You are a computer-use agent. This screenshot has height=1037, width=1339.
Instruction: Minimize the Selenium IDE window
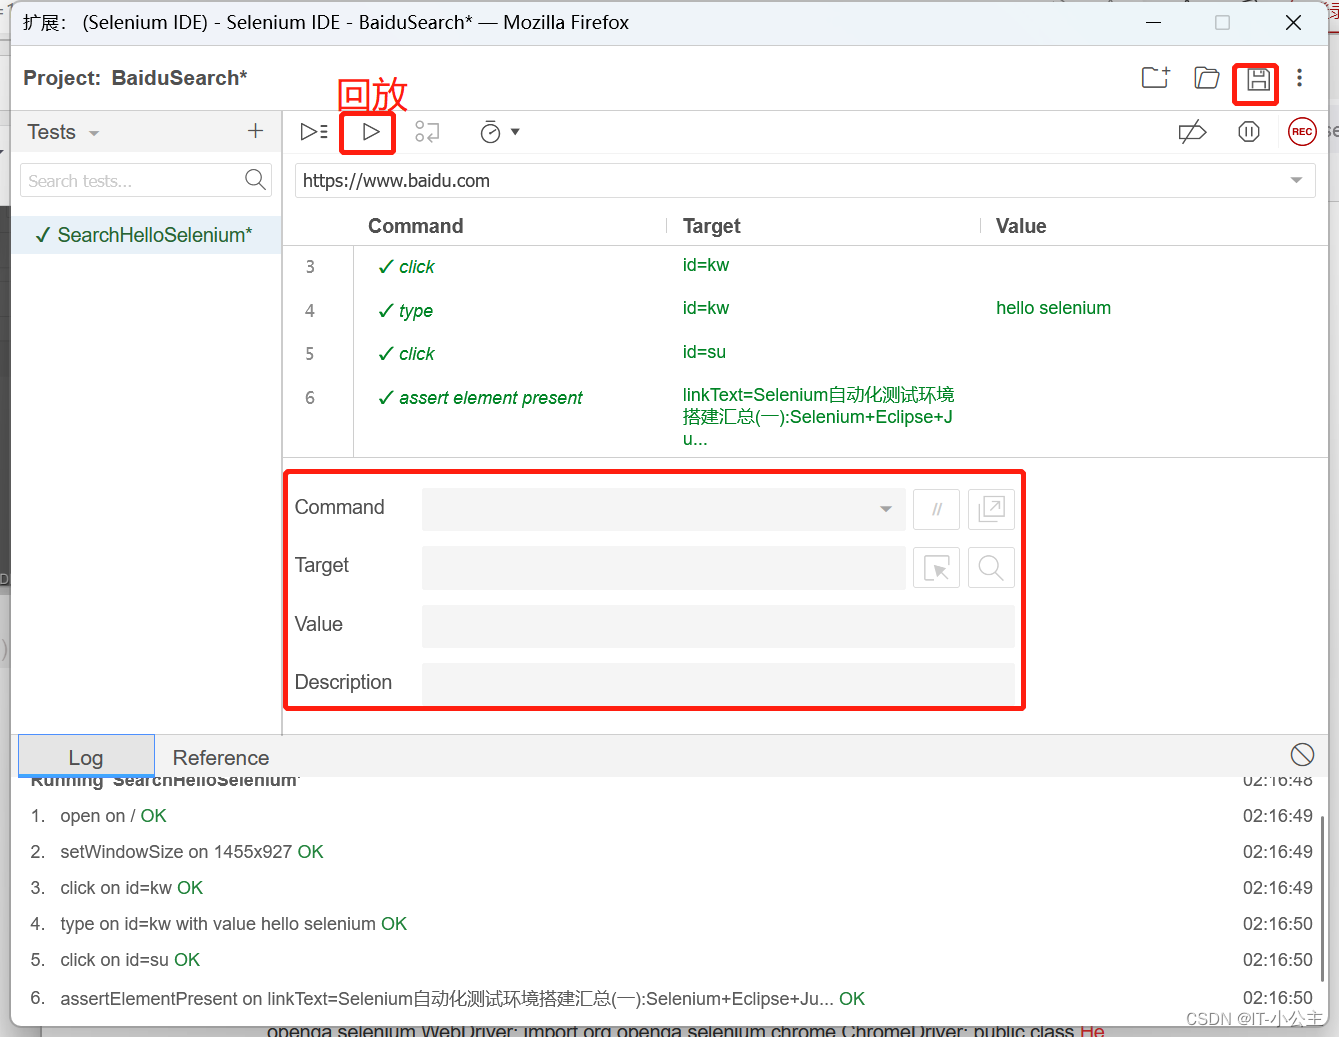coord(1153,22)
